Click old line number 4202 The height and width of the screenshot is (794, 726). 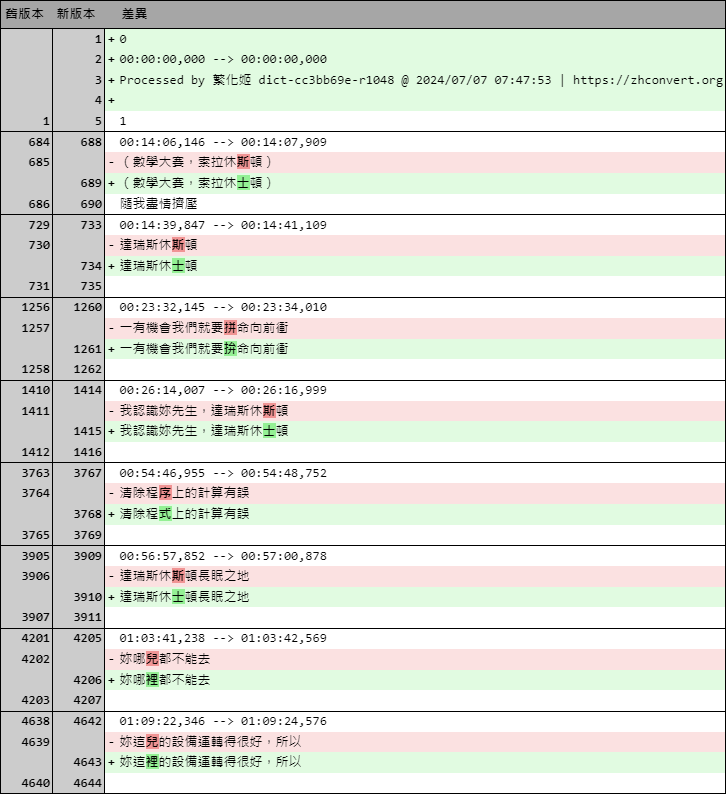tap(35, 659)
